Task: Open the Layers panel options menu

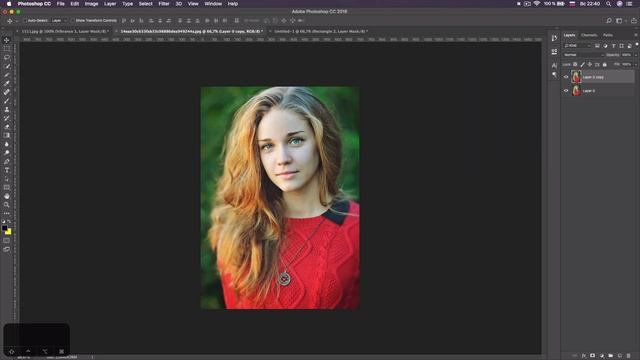Action: [636, 35]
